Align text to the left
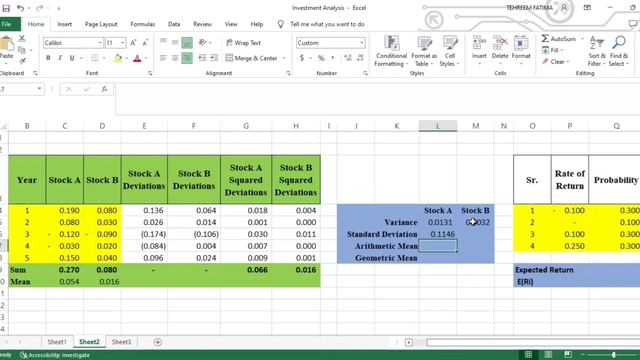 163,58
